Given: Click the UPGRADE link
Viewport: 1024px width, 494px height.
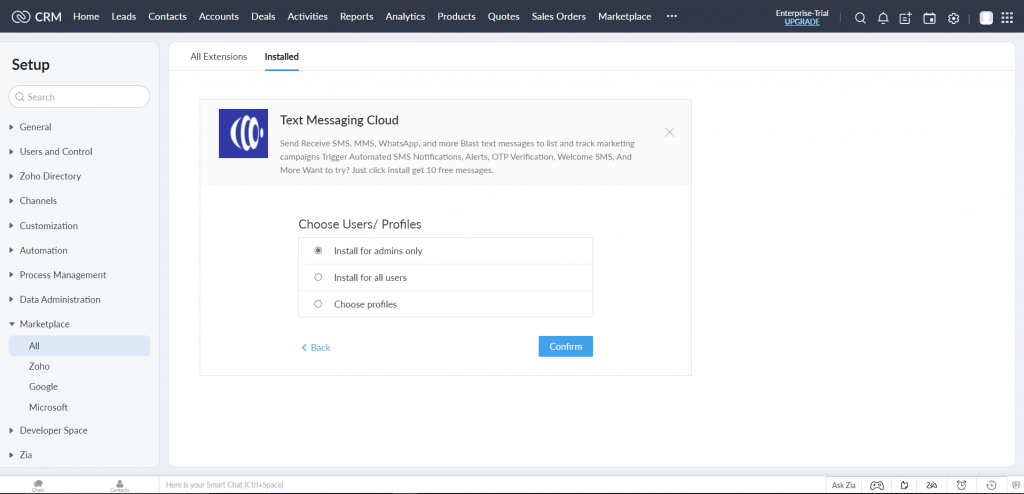Looking at the screenshot, I should click(x=802, y=22).
